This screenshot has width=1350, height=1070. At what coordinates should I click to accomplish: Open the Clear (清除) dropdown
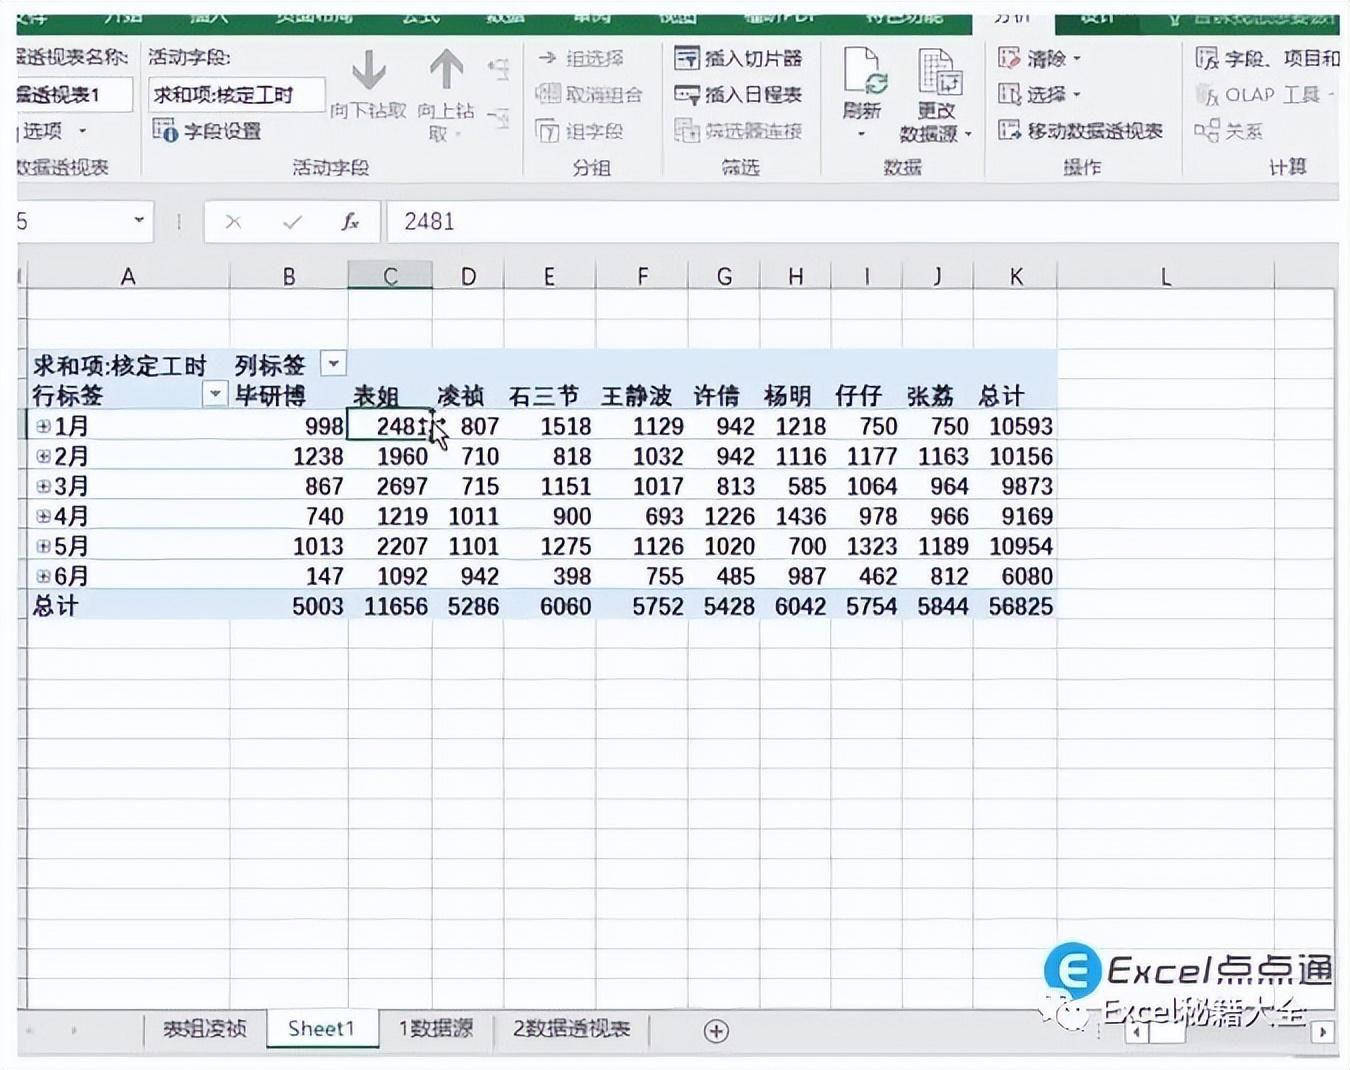click(1040, 58)
